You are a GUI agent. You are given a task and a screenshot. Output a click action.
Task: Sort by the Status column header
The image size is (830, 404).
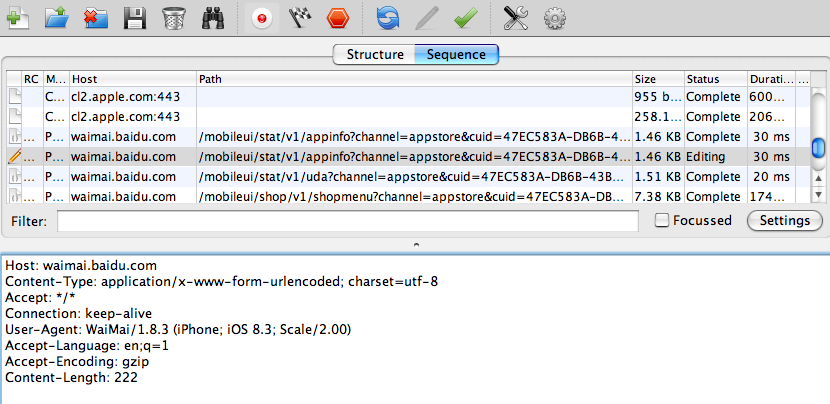716,79
